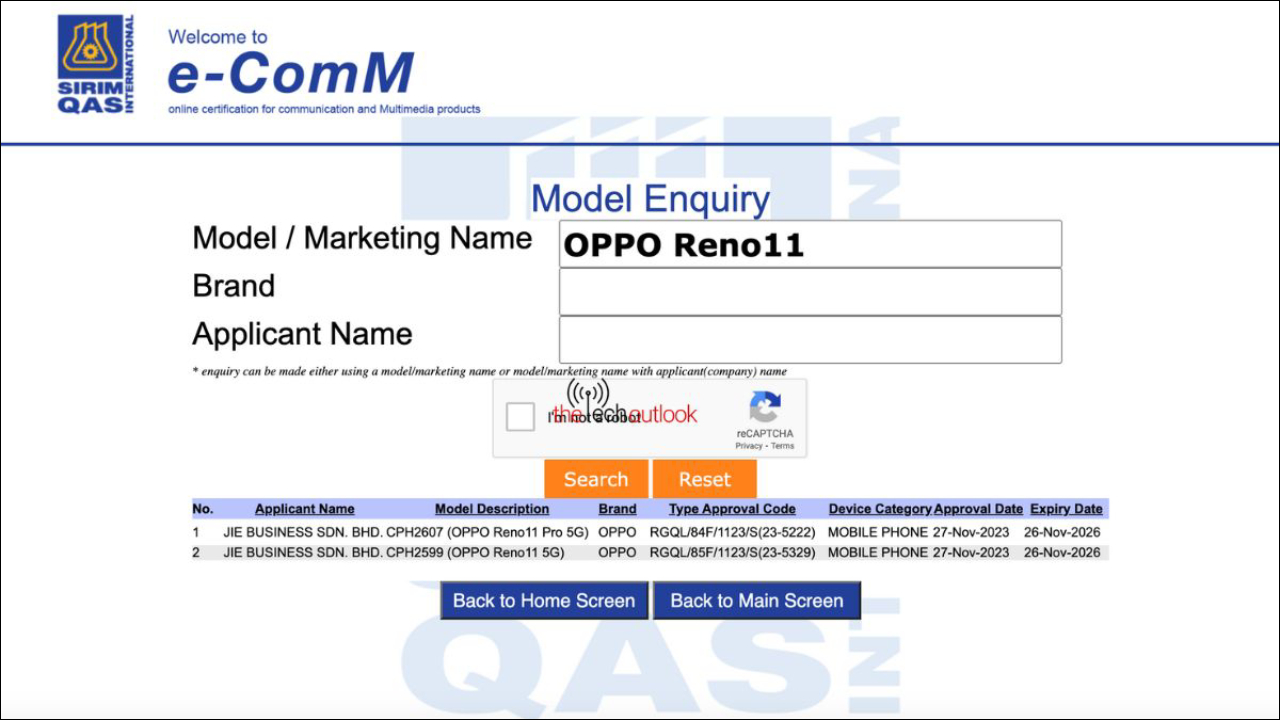The image size is (1280, 720).
Task: Sort by Type Approval Code header
Action: (x=732, y=509)
